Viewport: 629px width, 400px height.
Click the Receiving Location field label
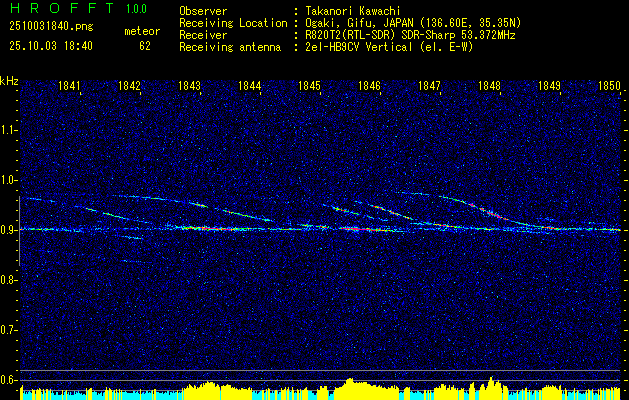[233, 23]
